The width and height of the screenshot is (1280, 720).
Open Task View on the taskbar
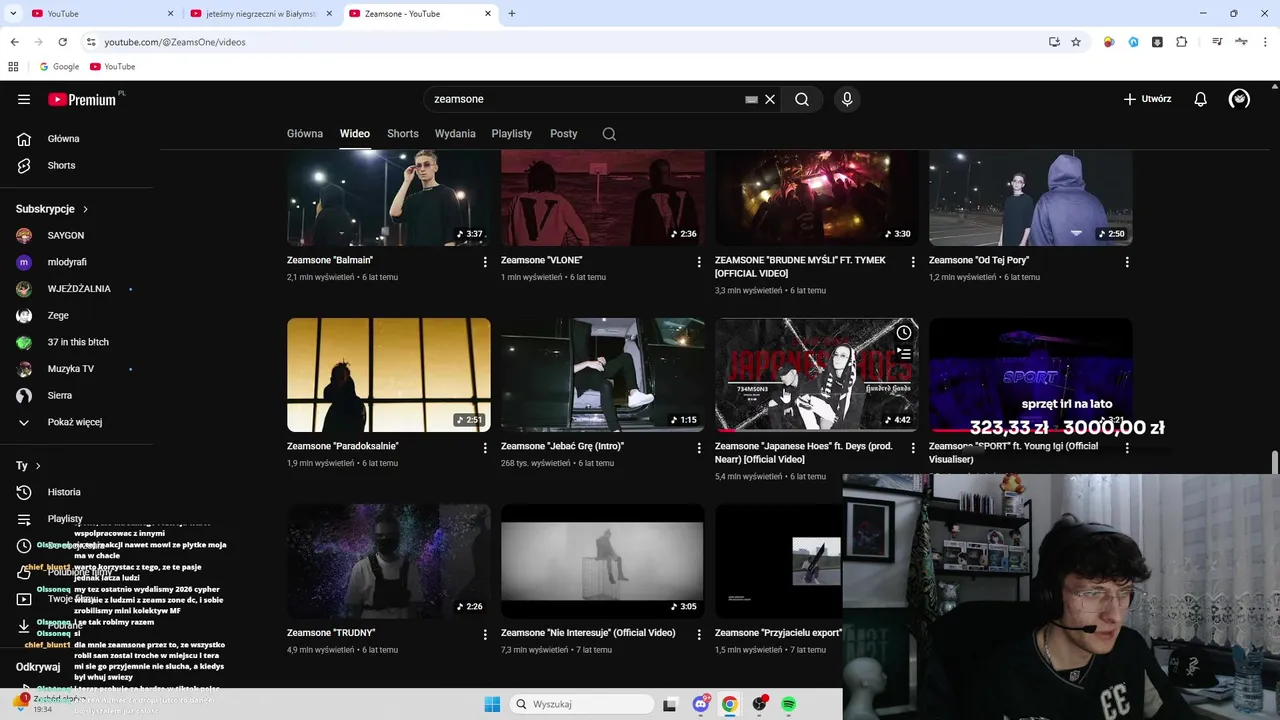pos(670,704)
